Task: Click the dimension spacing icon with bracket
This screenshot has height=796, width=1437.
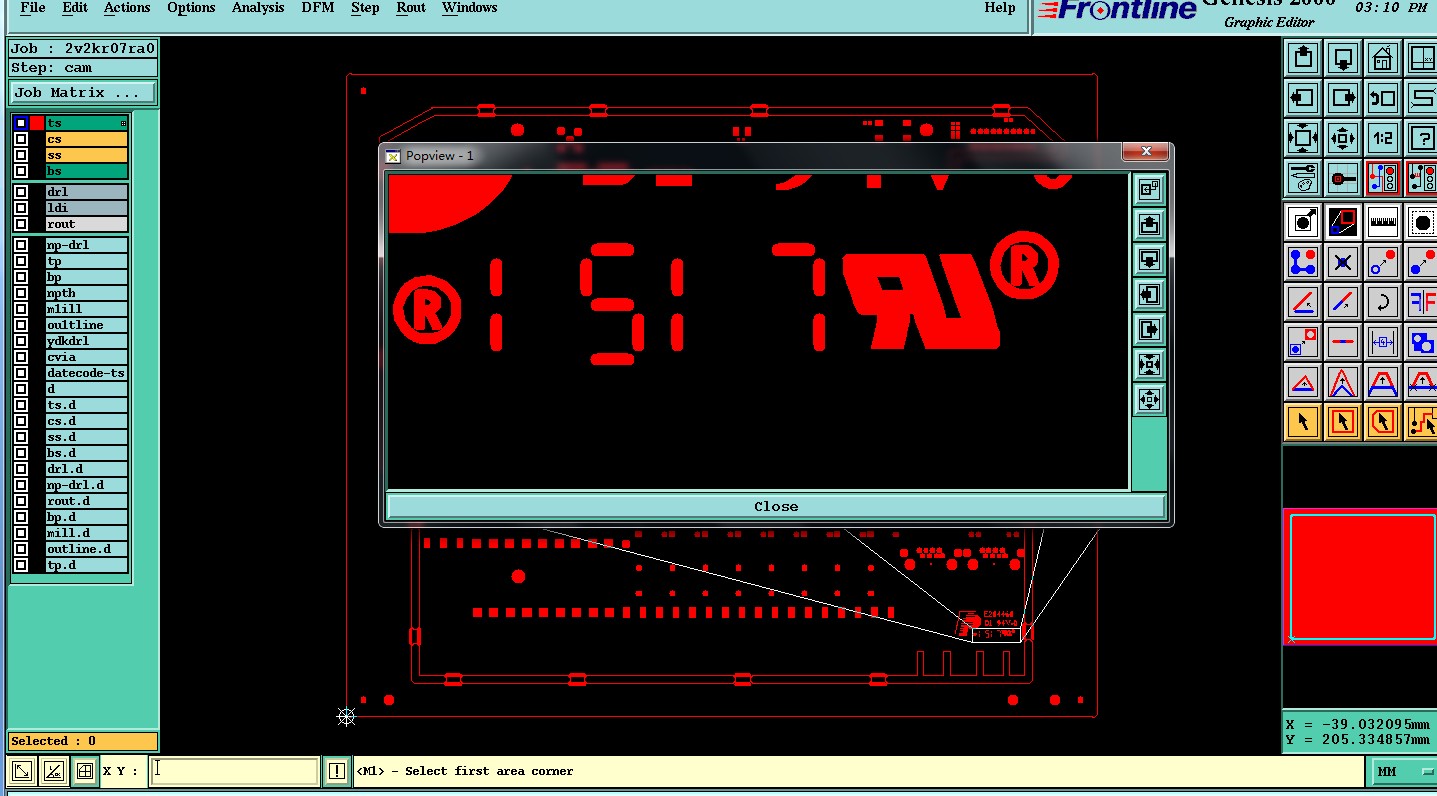Action: [1383, 342]
